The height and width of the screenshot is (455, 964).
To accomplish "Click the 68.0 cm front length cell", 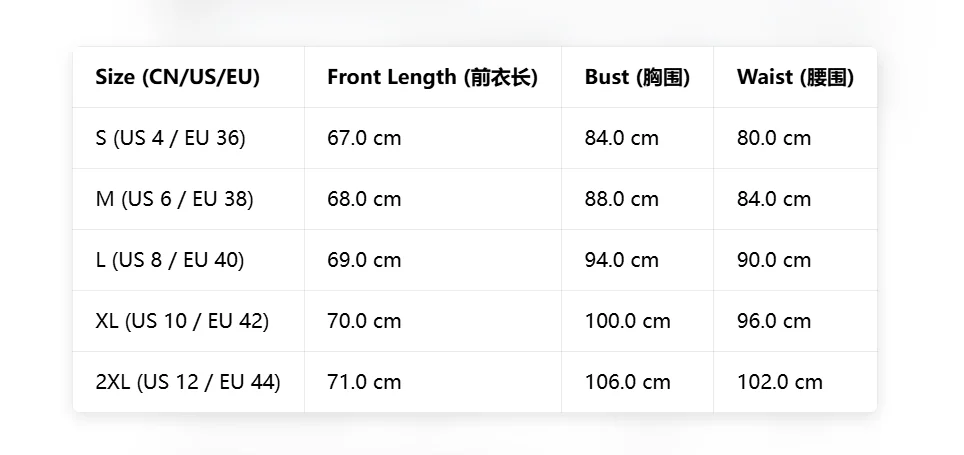I will click(433, 199).
